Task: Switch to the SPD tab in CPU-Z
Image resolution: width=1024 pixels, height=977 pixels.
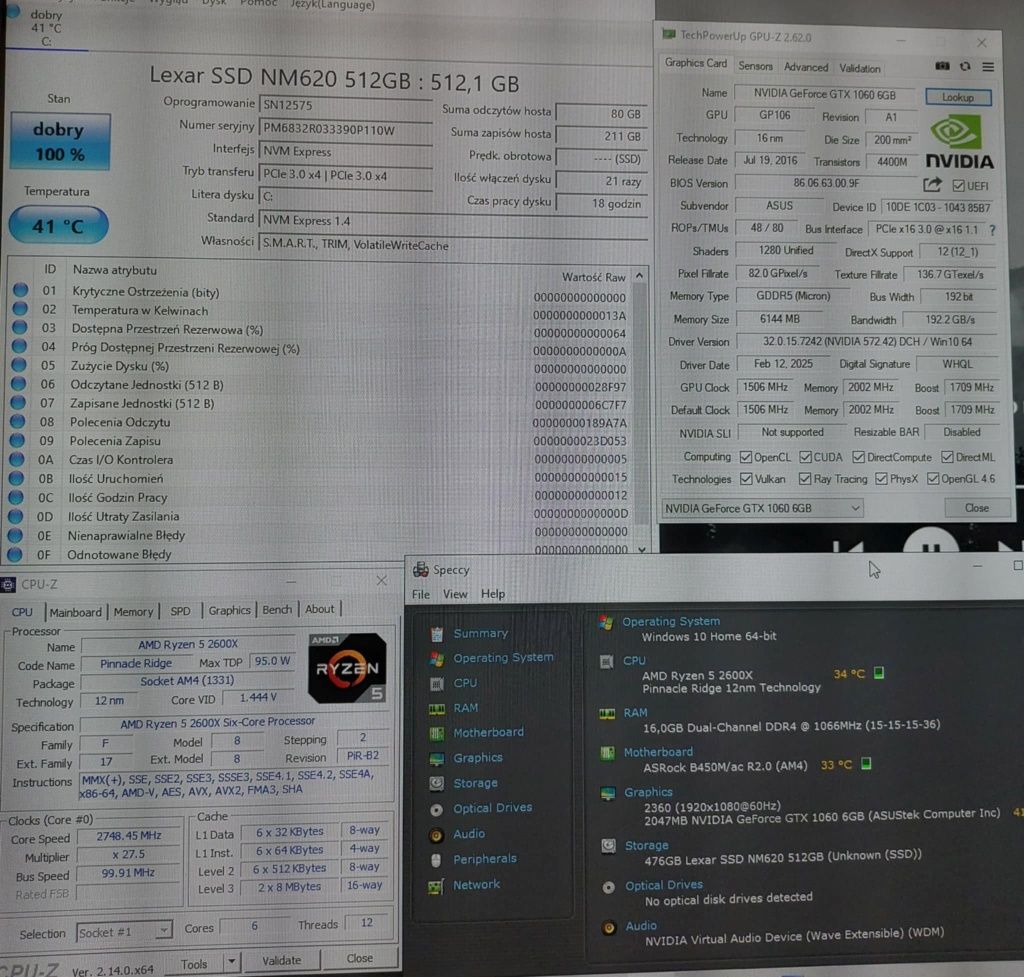Action: click(x=180, y=611)
